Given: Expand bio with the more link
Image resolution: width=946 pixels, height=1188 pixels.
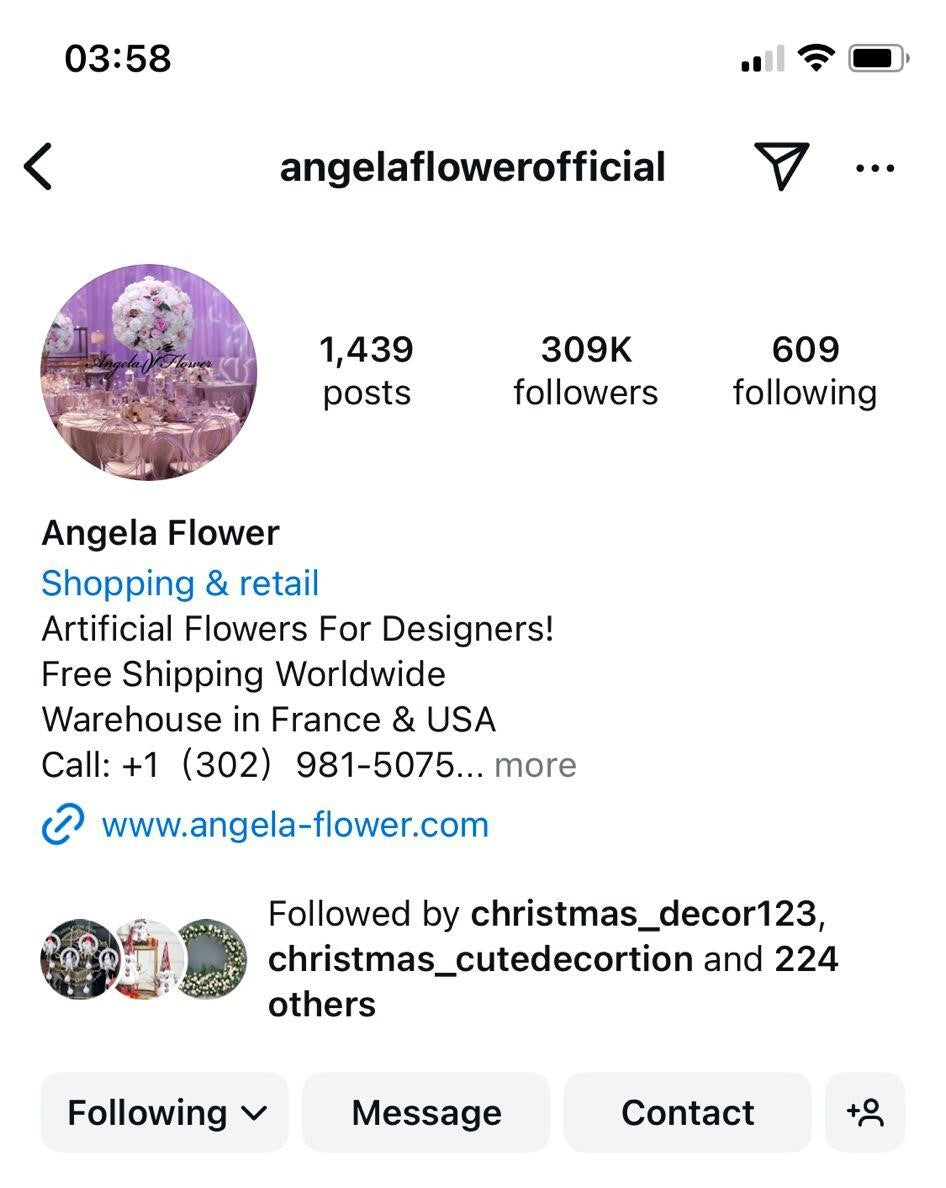Looking at the screenshot, I should click(x=535, y=765).
